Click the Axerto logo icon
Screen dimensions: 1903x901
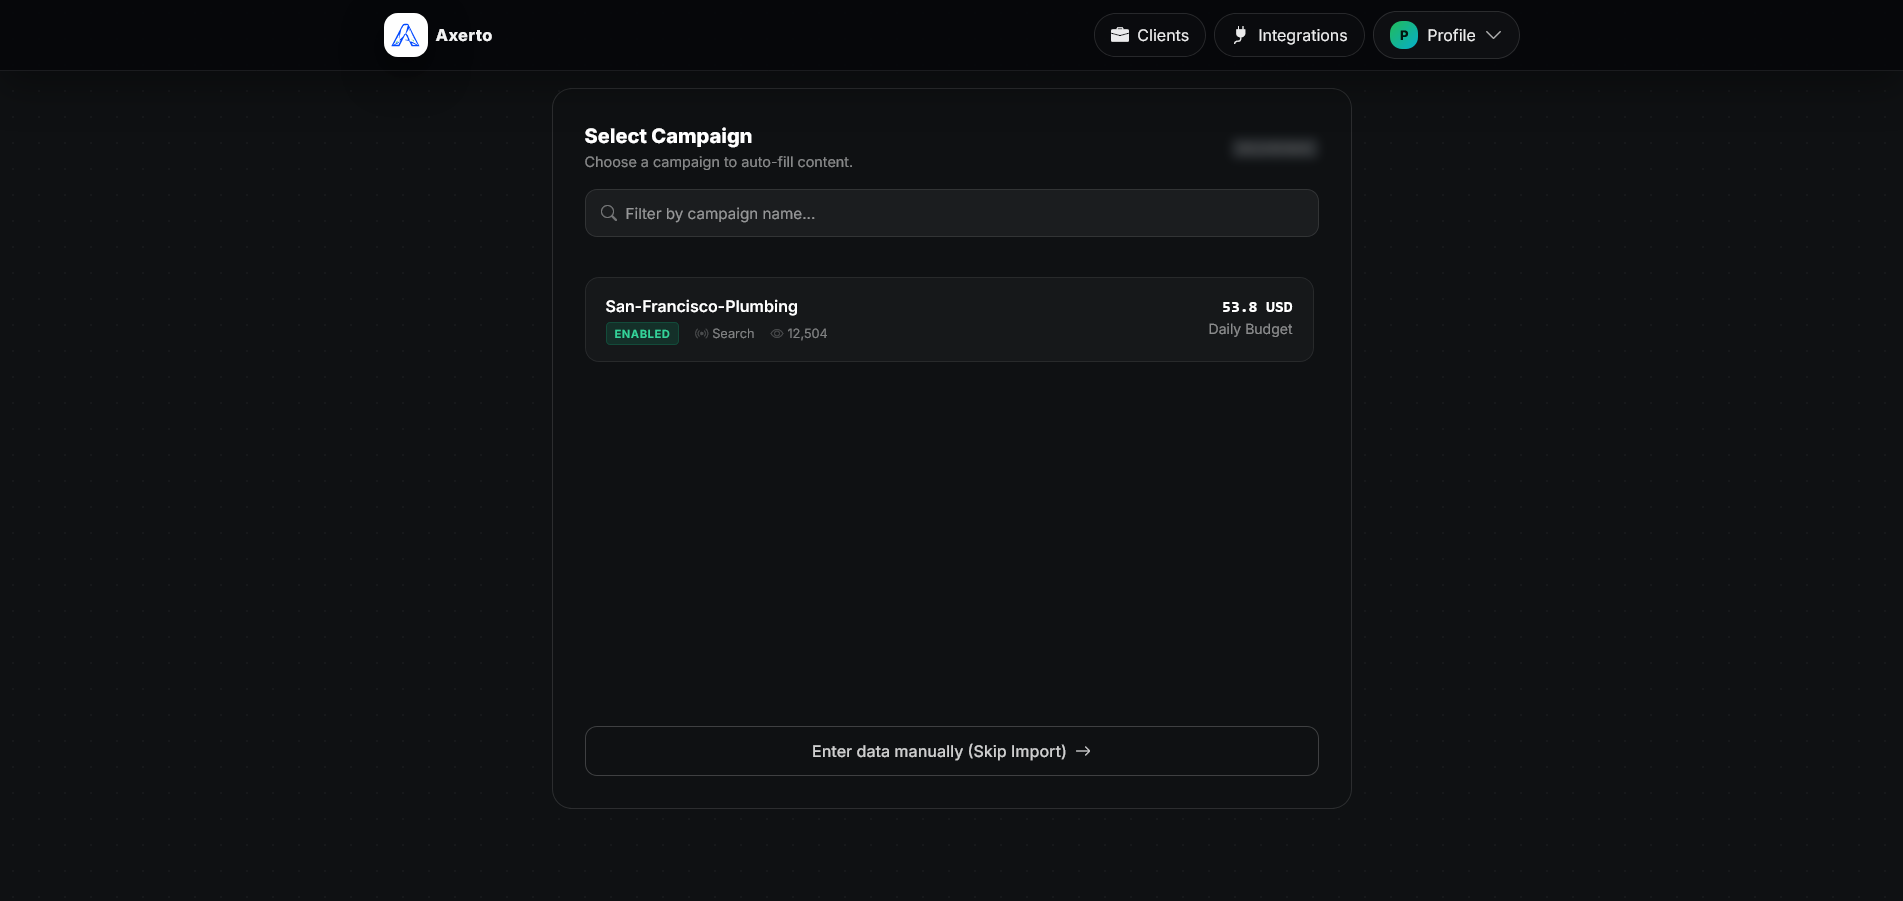click(405, 35)
